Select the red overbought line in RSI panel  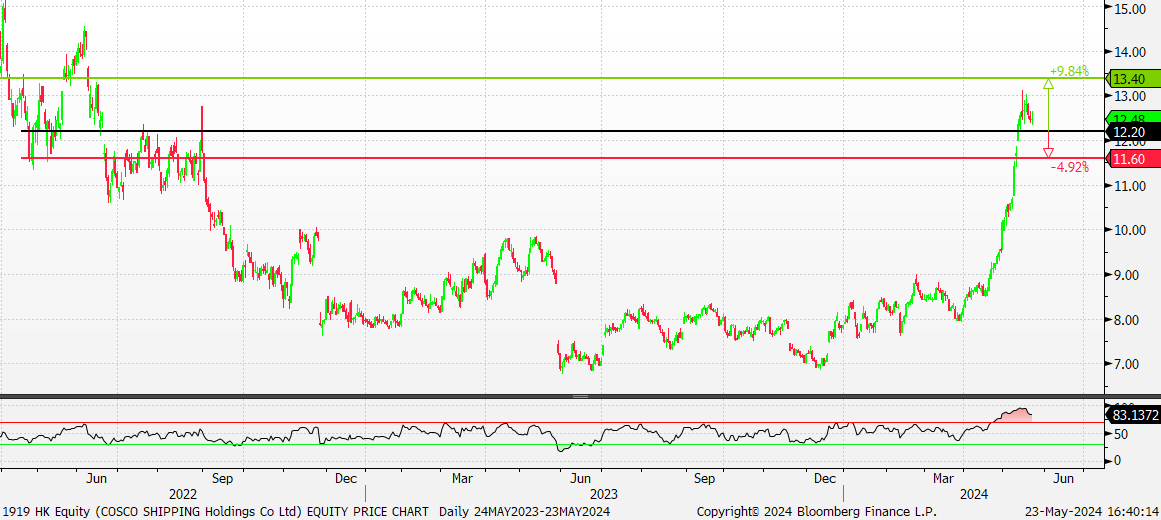(552, 423)
